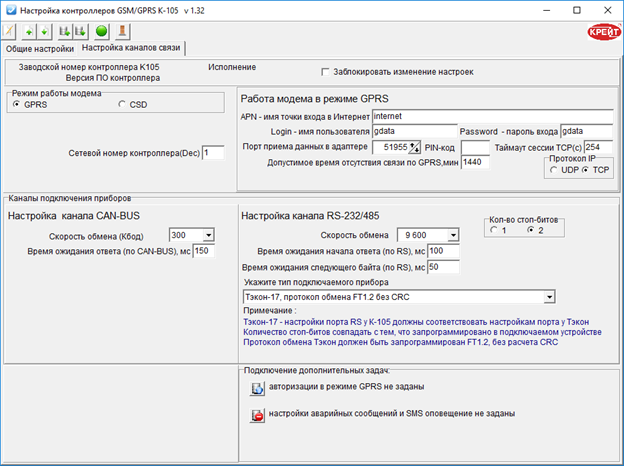Click the controller icon directly left of green circle

80,31
